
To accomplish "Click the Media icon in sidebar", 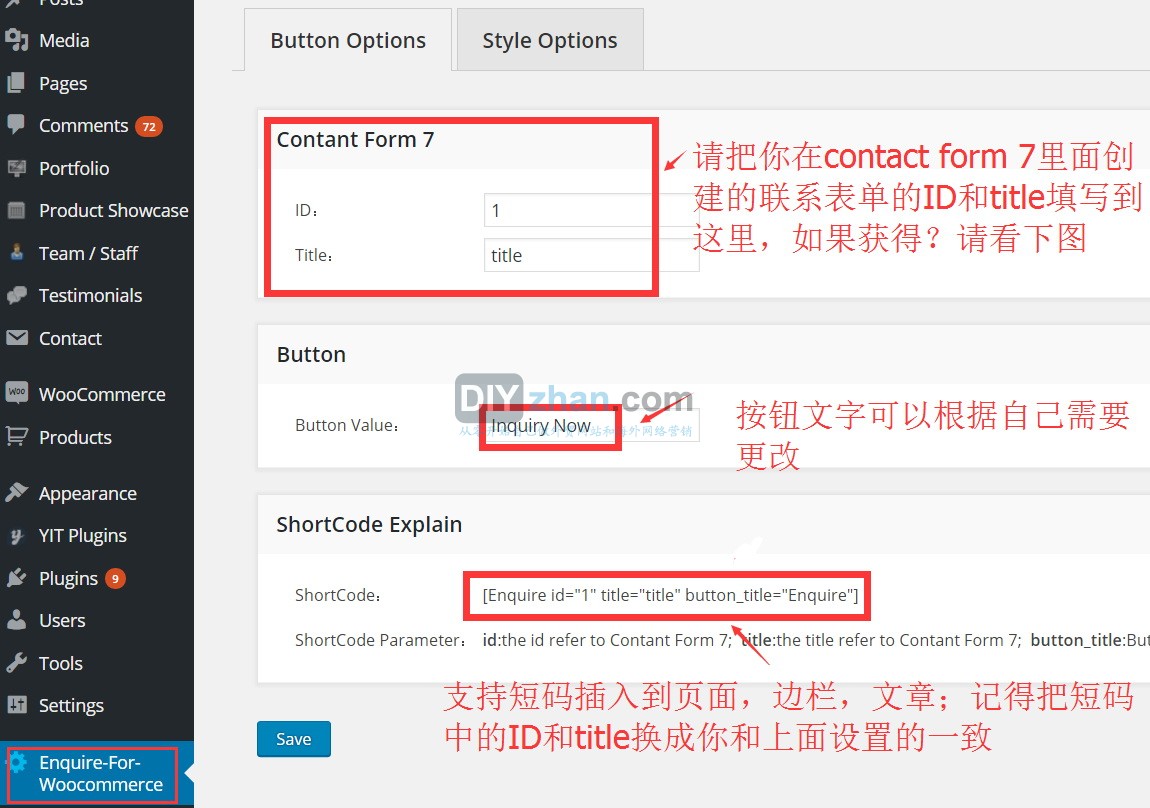I will (x=16, y=40).
